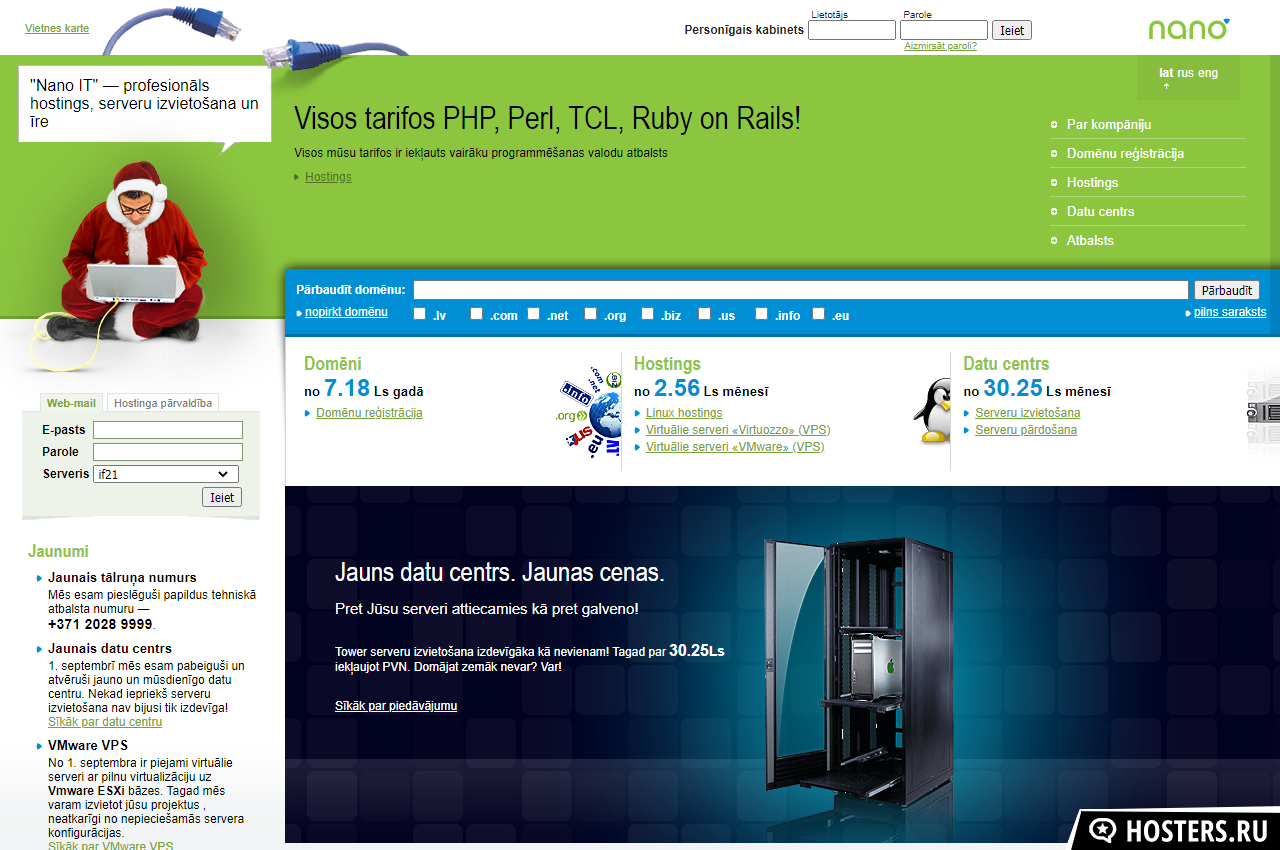Click the Hostings section heading with price
The image size is (1280, 850).
click(x=667, y=364)
